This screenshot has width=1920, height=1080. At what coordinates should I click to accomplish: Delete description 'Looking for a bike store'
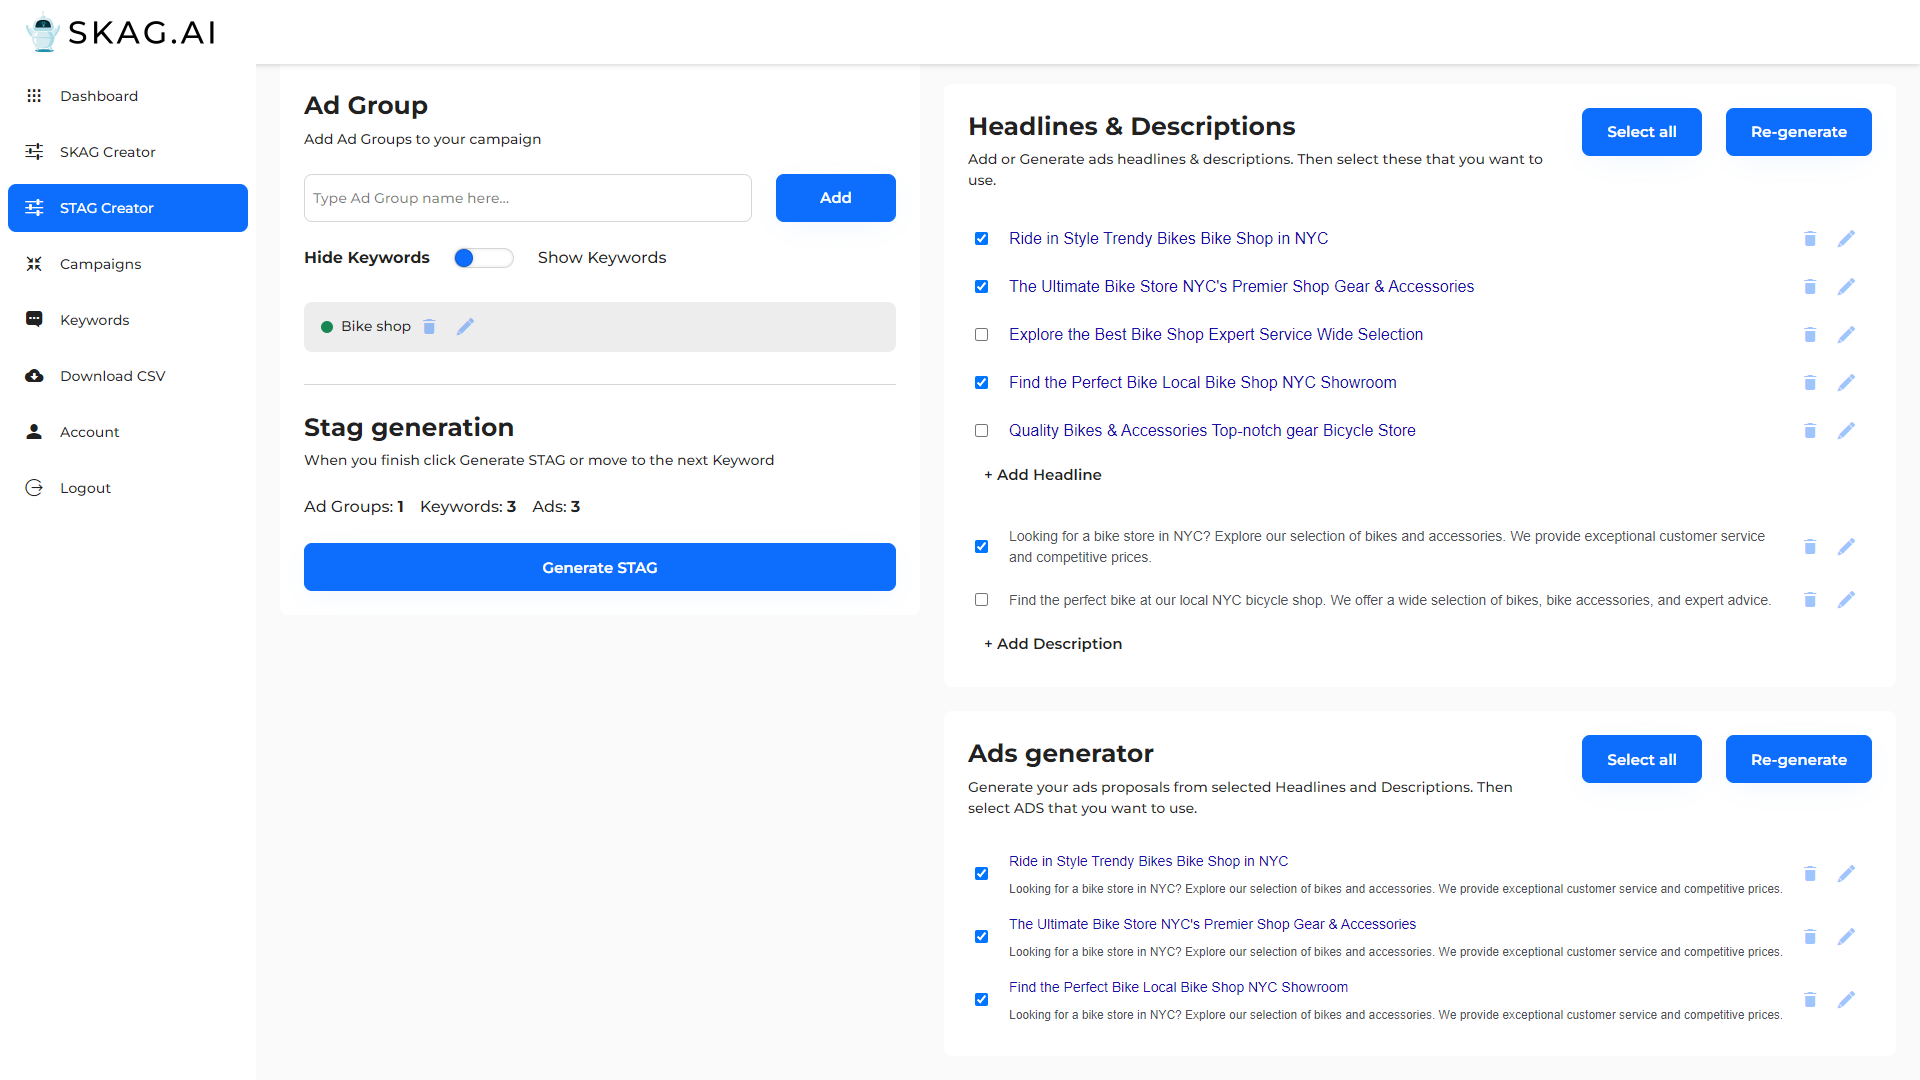pos(1810,547)
